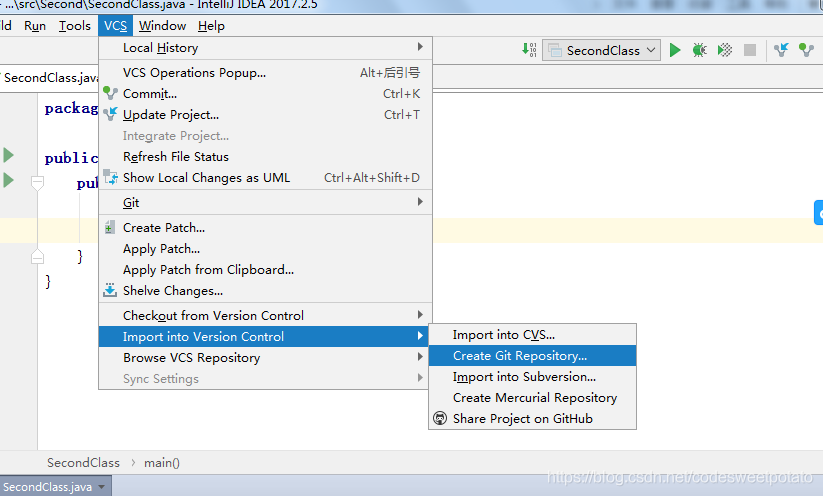Click SecondClass breadcrumb in navigation bar
This screenshot has height=496, width=823.
[x=83, y=462]
